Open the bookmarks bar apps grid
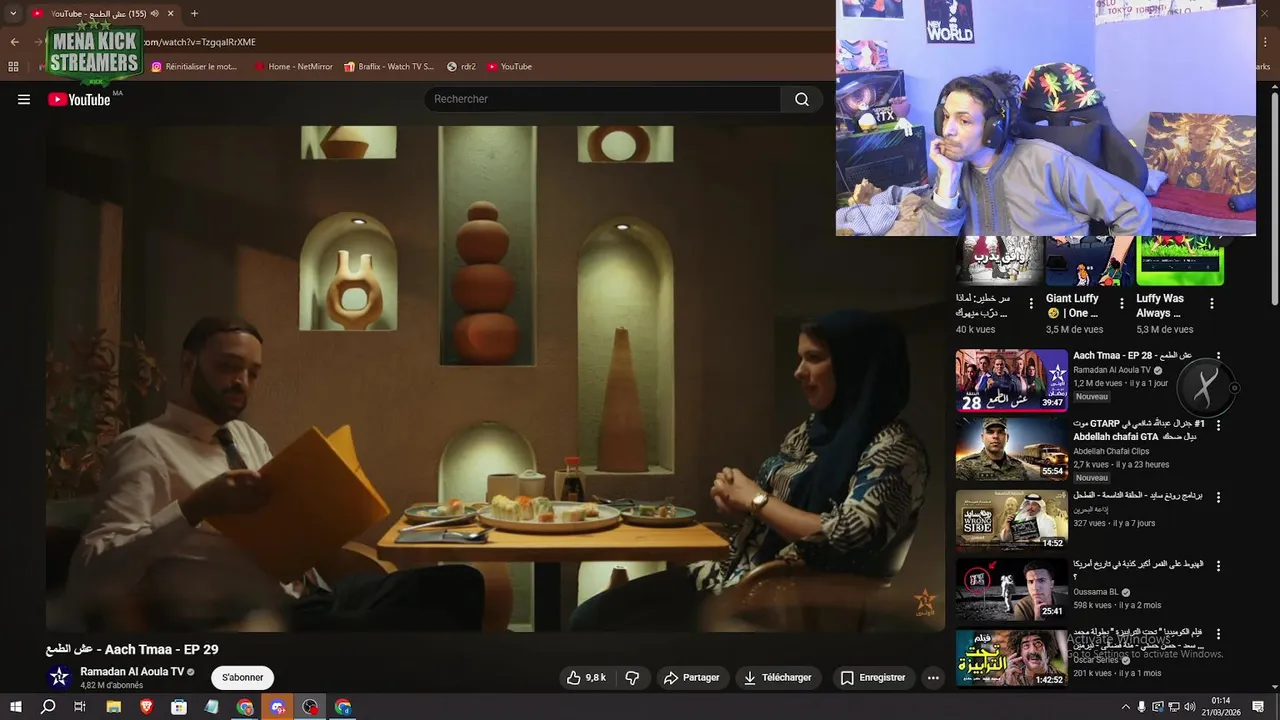Viewport: 1280px width, 720px height. pos(13,67)
